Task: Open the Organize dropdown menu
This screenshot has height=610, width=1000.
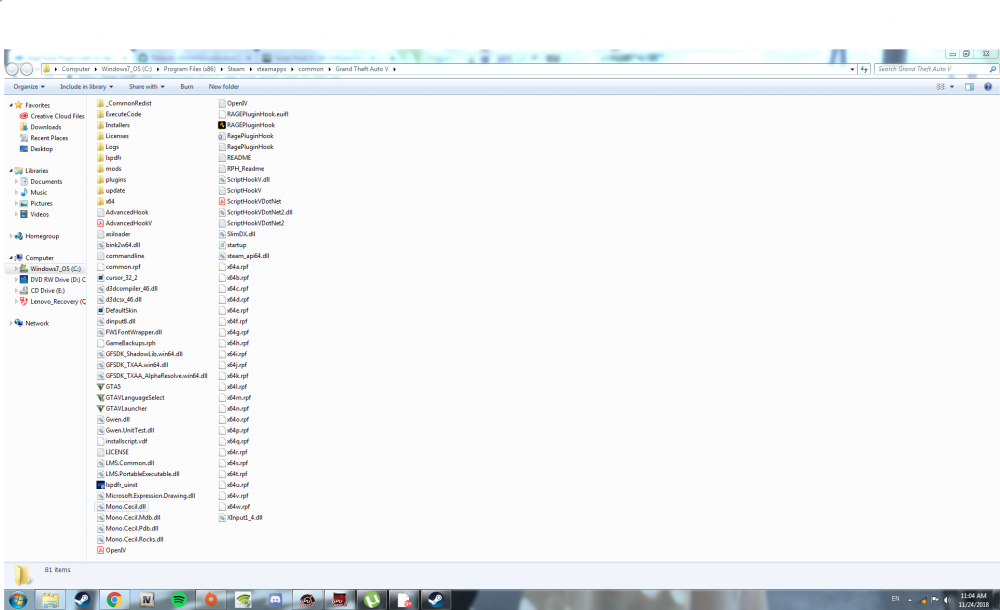Action: coord(29,87)
